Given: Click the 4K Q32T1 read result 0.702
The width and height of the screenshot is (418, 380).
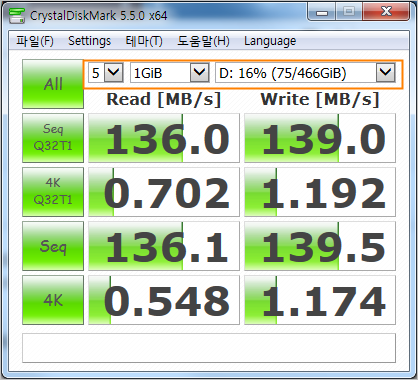Looking at the screenshot, I should pos(164,192).
